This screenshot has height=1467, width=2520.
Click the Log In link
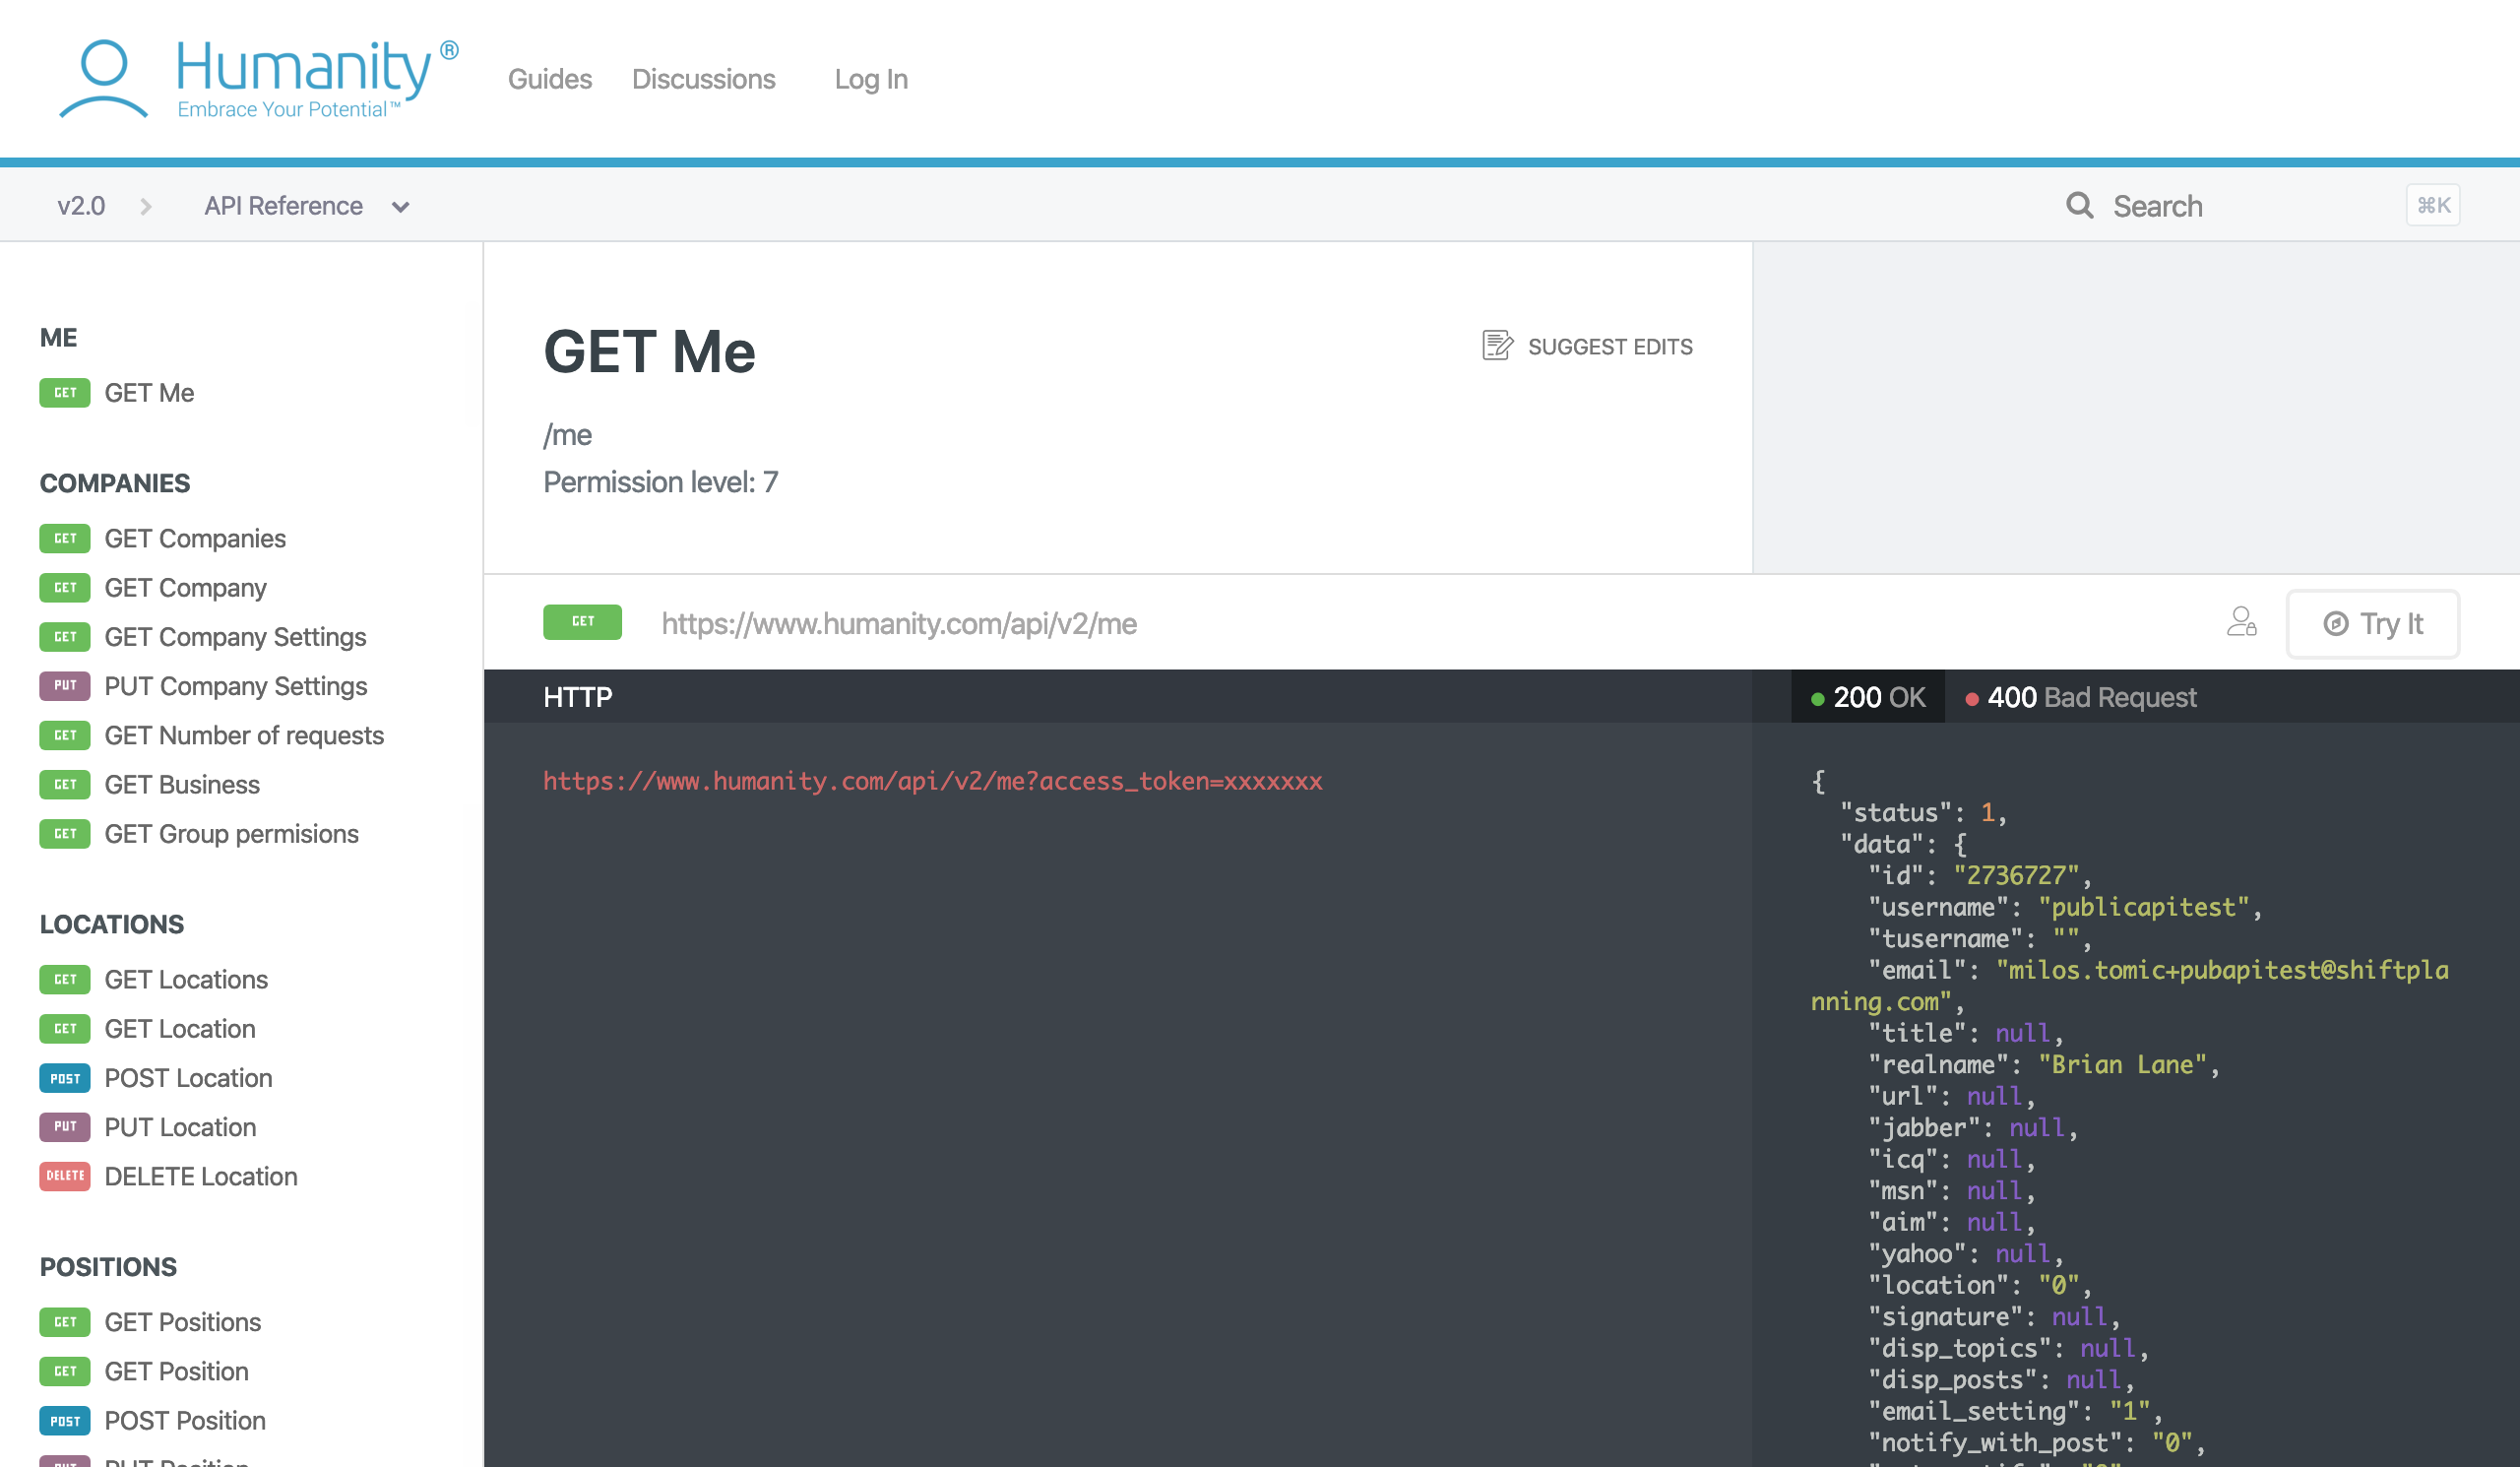(x=870, y=79)
